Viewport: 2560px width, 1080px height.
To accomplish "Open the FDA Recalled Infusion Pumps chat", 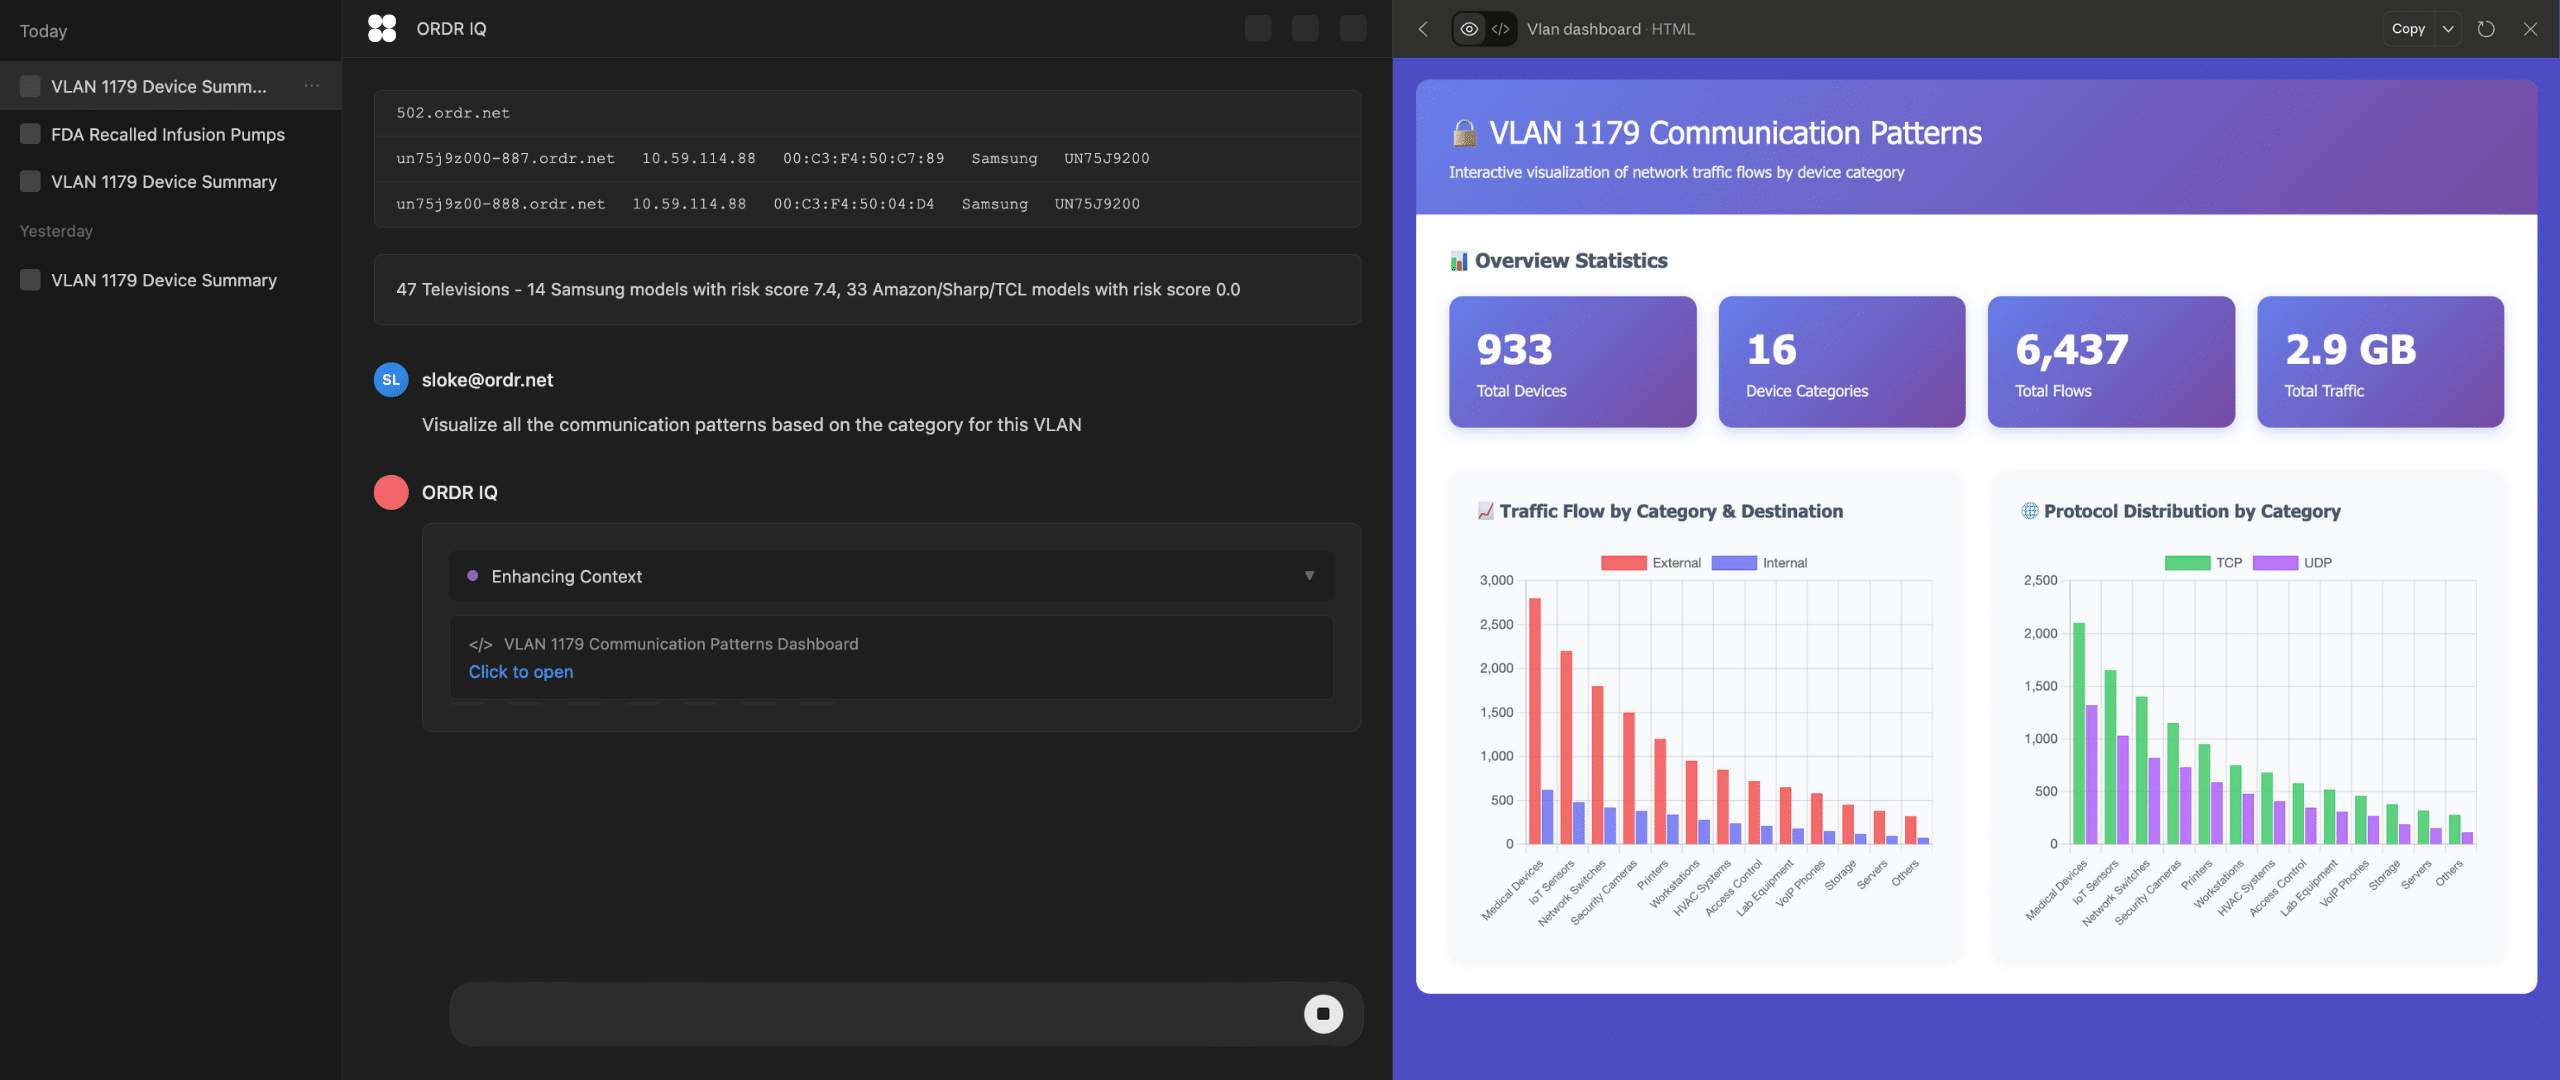I will pos(168,134).
